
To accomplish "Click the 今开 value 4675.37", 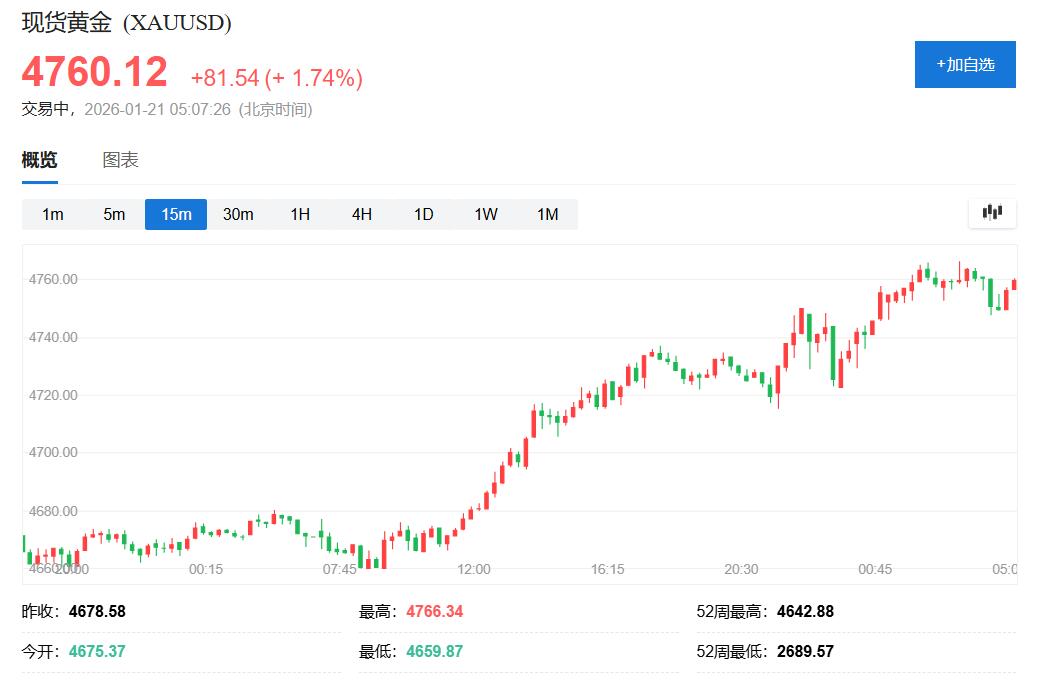I will click(x=97, y=651).
